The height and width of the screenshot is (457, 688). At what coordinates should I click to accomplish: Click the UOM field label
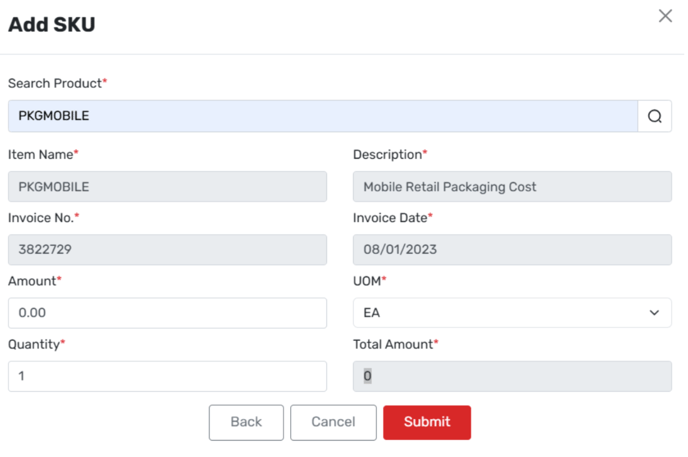tap(368, 281)
